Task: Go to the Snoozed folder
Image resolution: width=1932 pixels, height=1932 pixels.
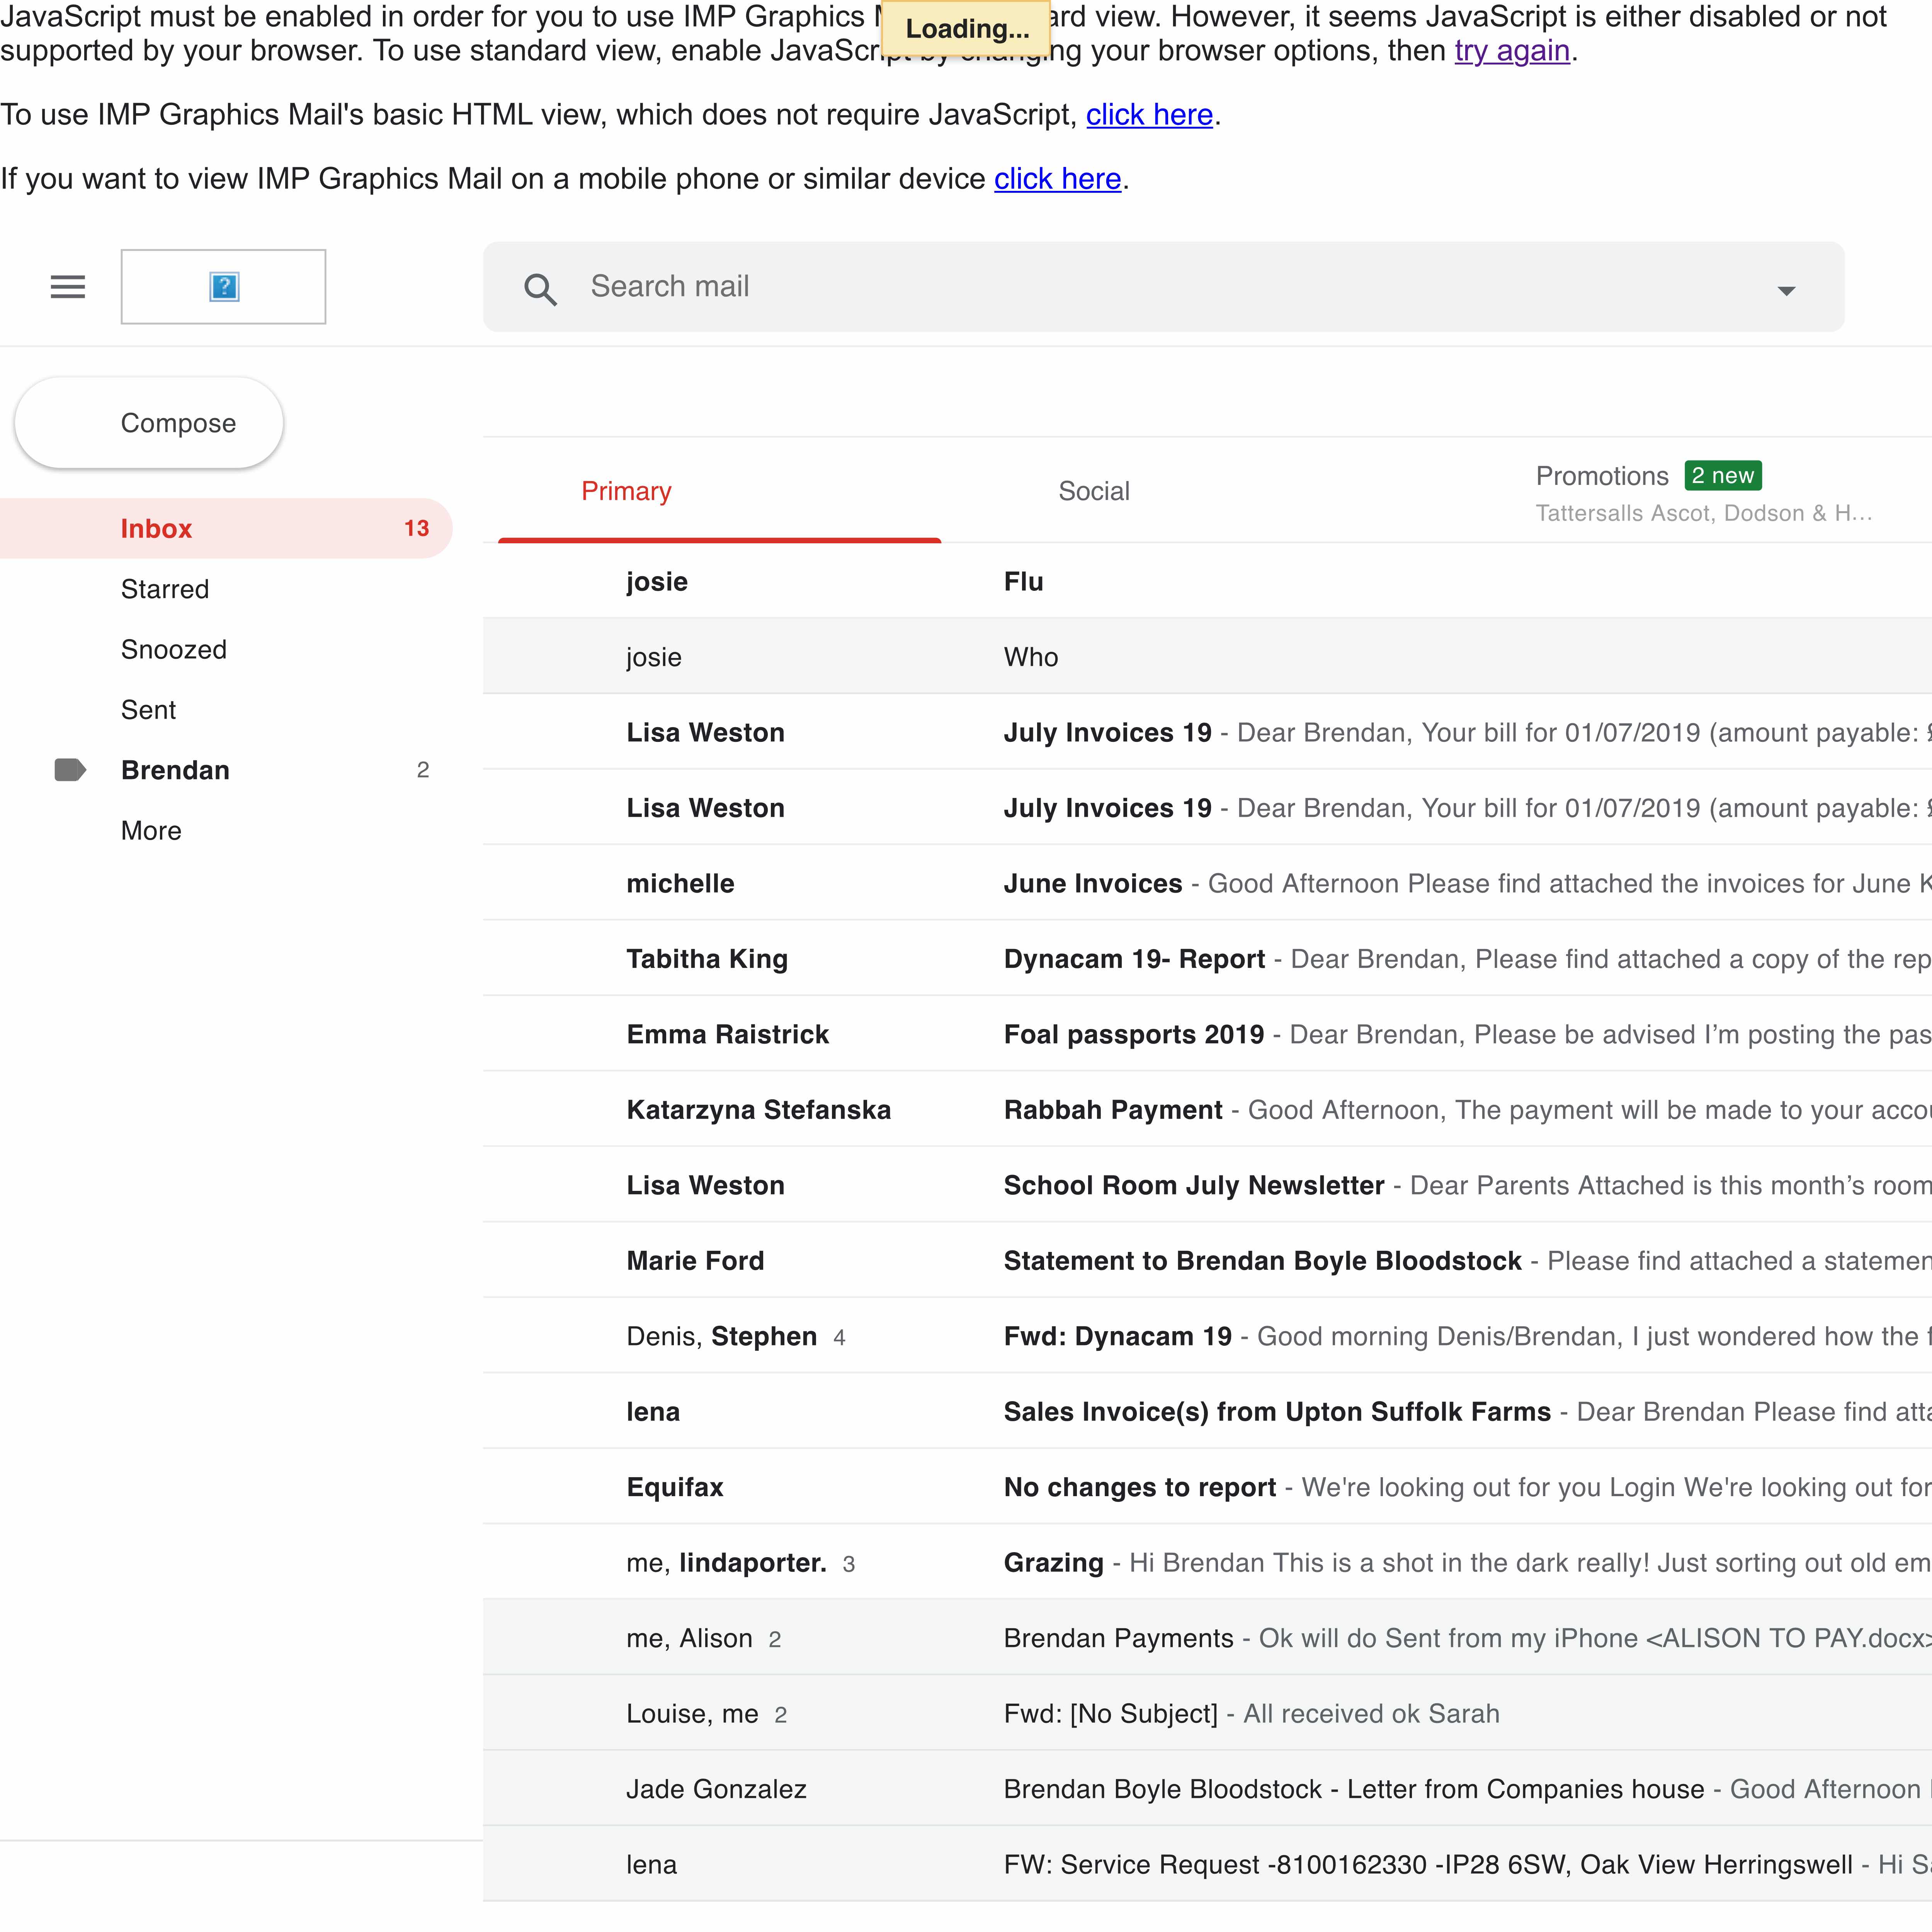Action: (174, 649)
